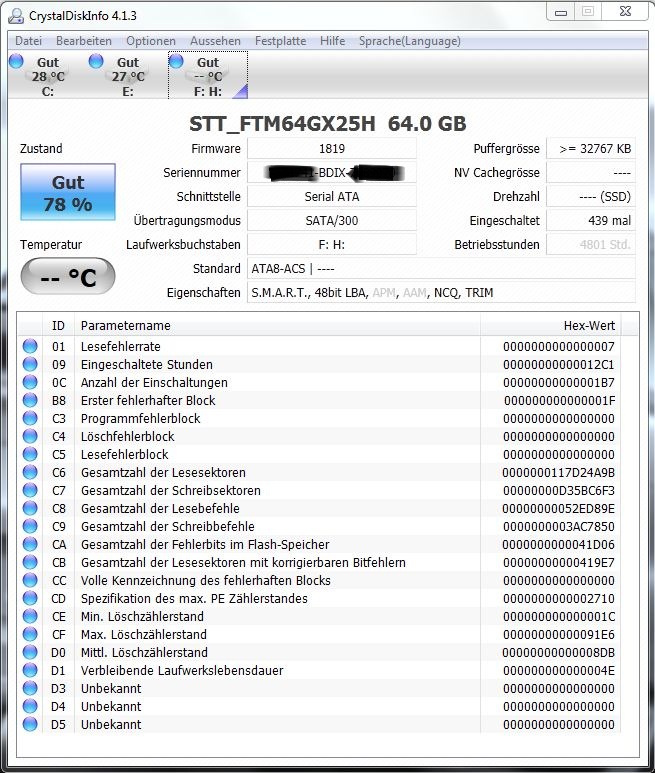
Task: Open the Aussehen menu
Action: click(215, 41)
